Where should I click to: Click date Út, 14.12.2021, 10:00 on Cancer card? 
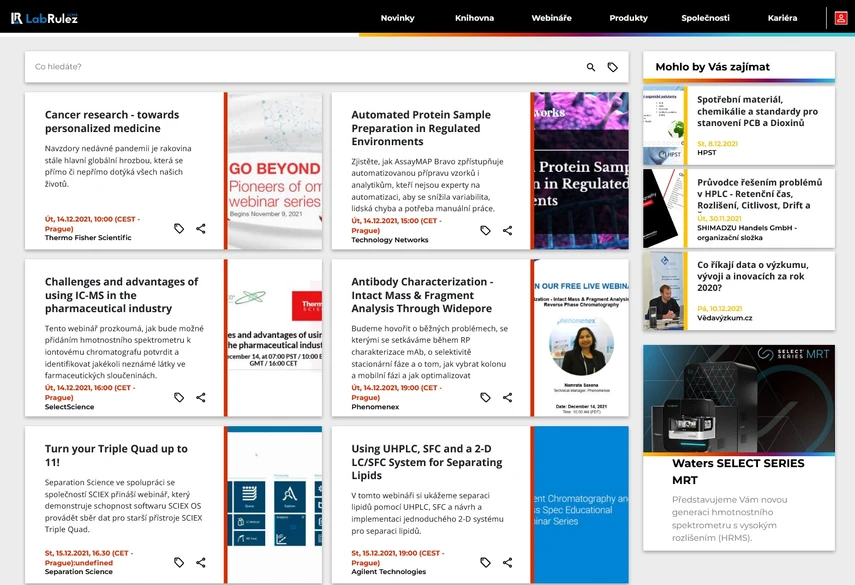92,224
